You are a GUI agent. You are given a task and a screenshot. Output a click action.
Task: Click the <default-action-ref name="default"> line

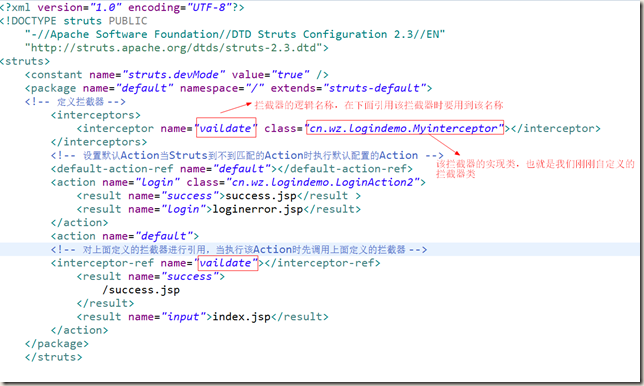[232, 169]
